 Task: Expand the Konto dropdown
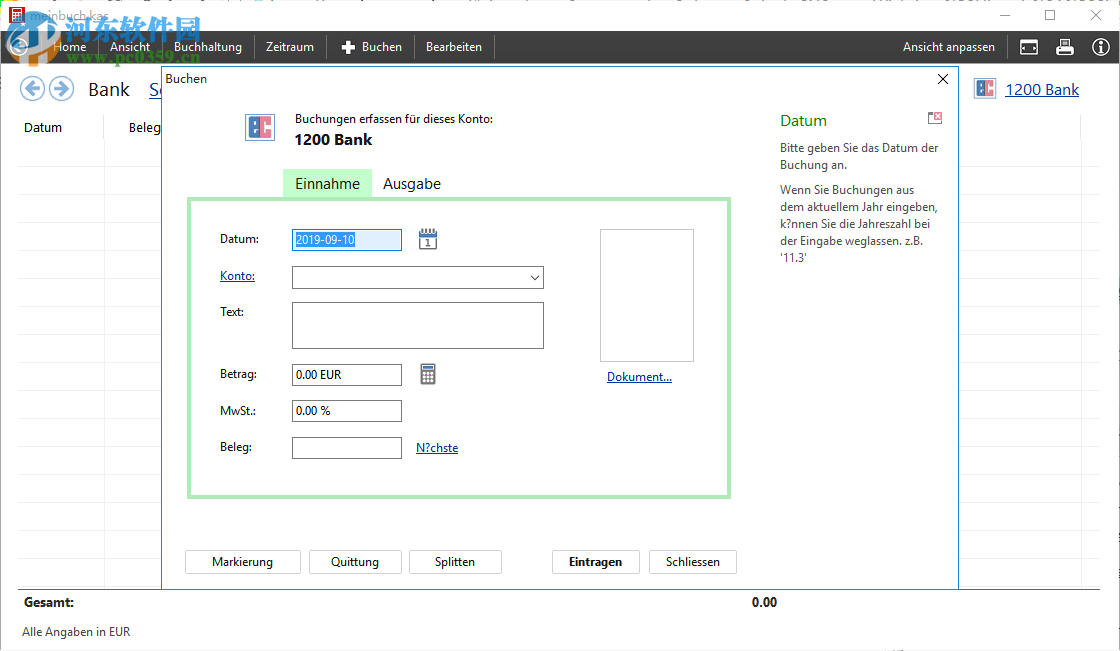pos(534,278)
